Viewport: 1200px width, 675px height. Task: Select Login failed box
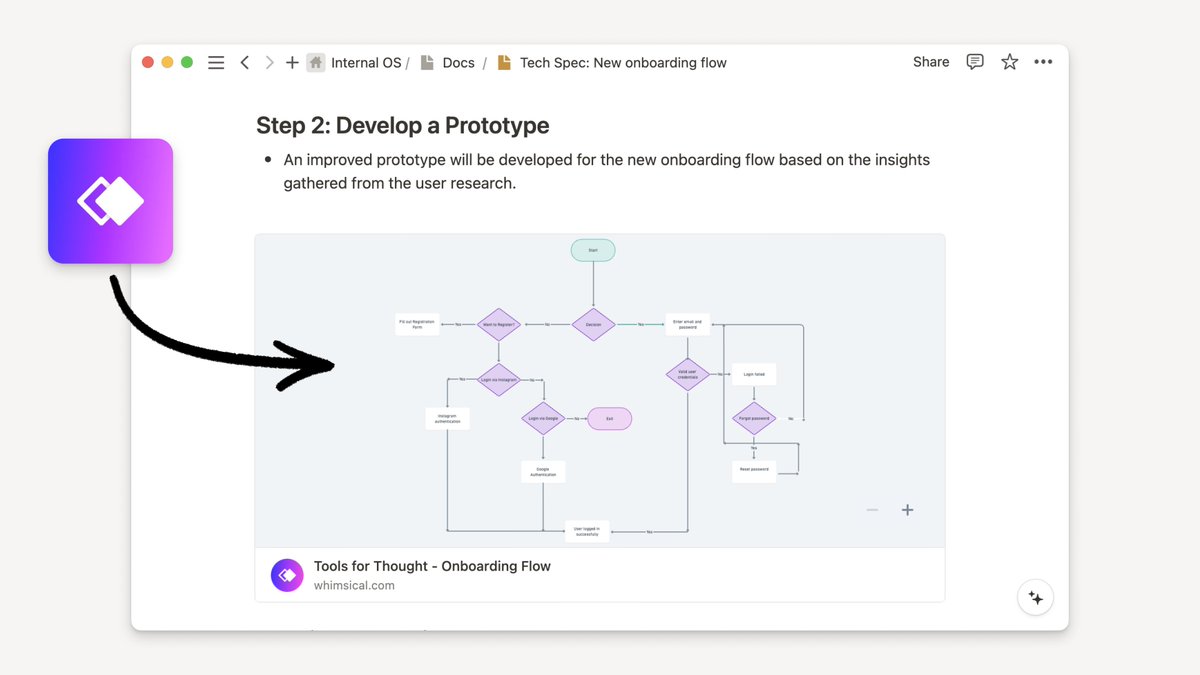pos(754,375)
